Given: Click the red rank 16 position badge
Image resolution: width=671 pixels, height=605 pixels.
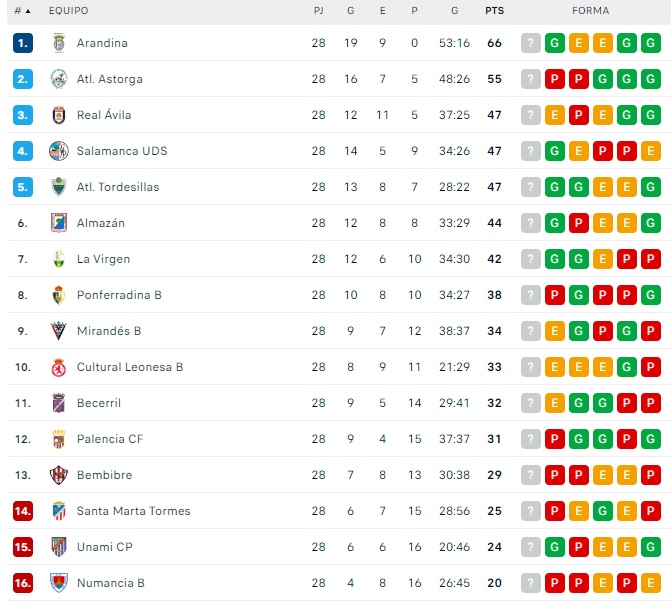Looking at the screenshot, I should coord(23,583).
